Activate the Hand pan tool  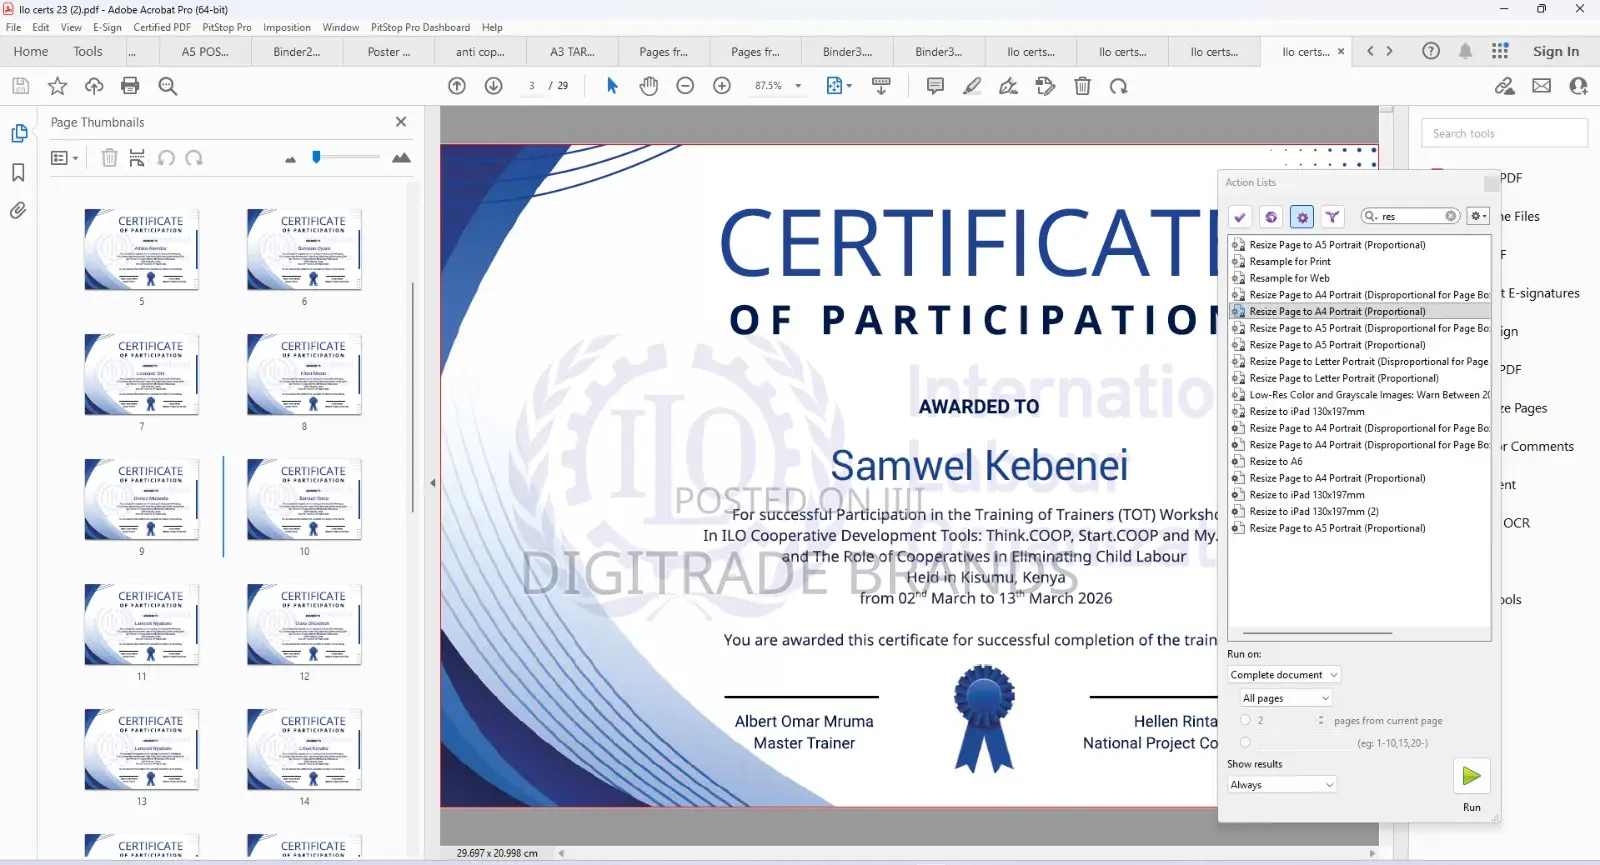point(649,86)
